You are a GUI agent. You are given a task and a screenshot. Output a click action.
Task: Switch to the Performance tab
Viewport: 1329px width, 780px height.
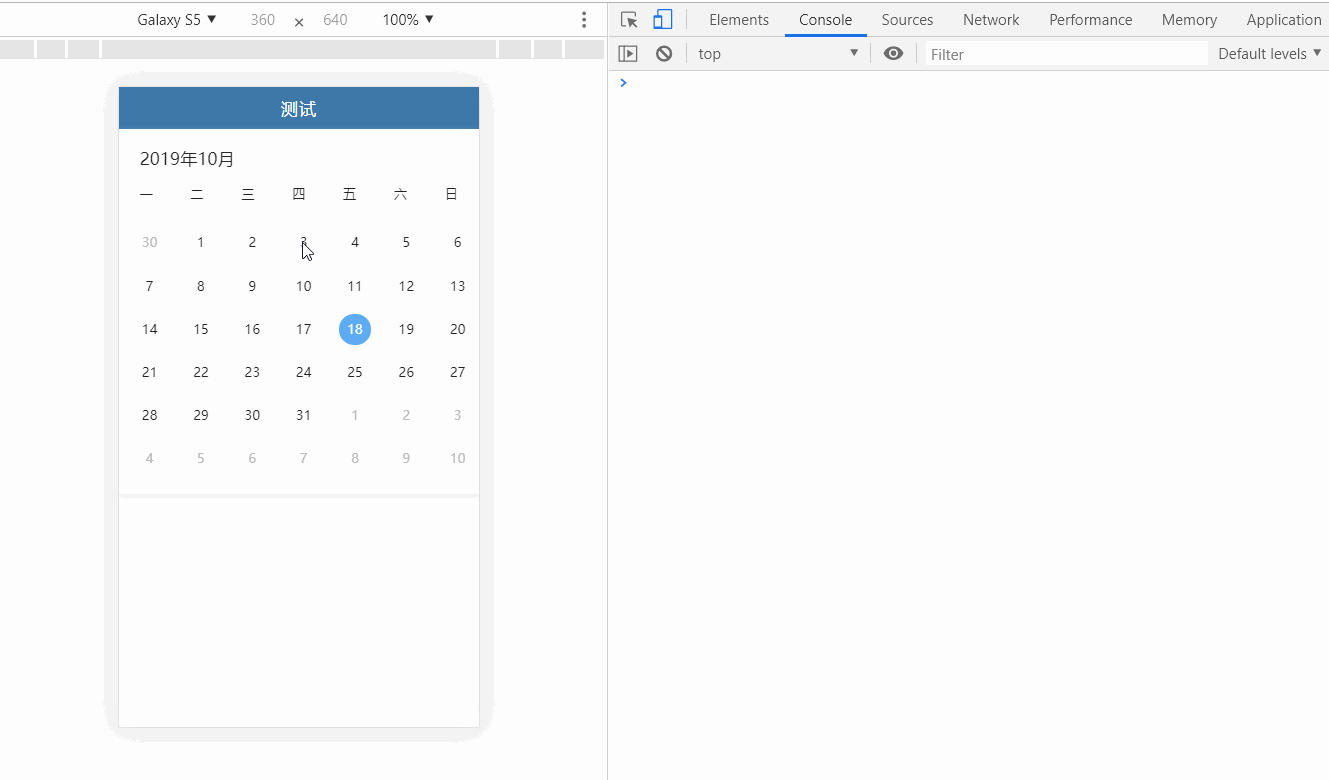click(1091, 20)
